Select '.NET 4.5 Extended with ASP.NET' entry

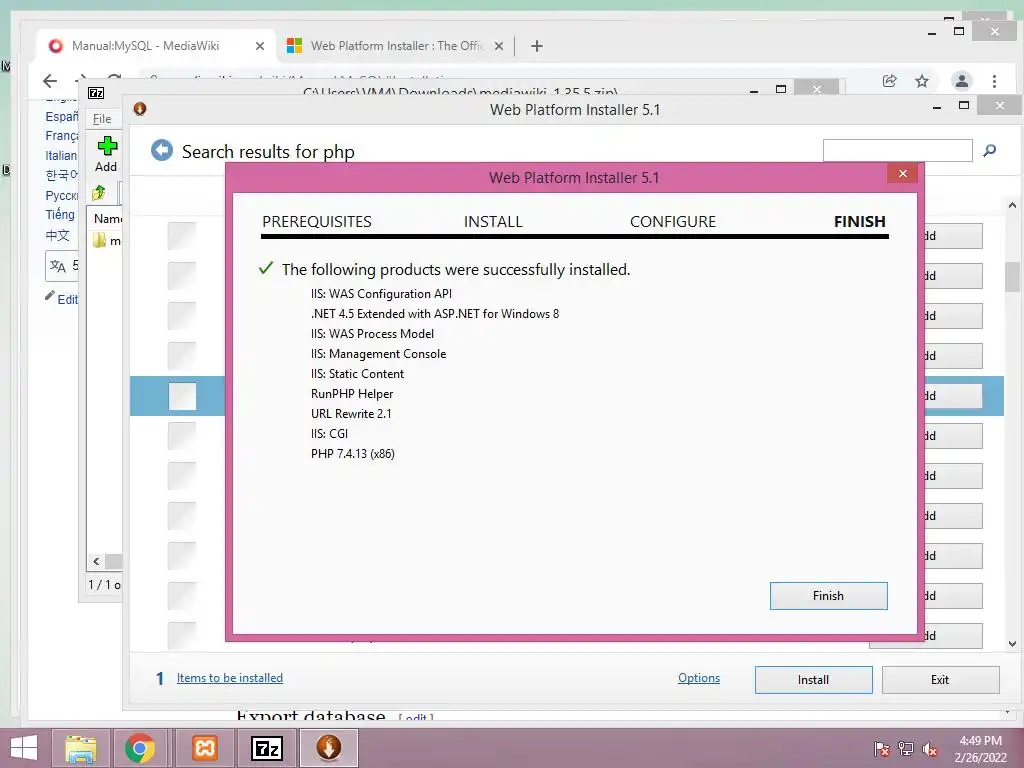tap(435, 314)
